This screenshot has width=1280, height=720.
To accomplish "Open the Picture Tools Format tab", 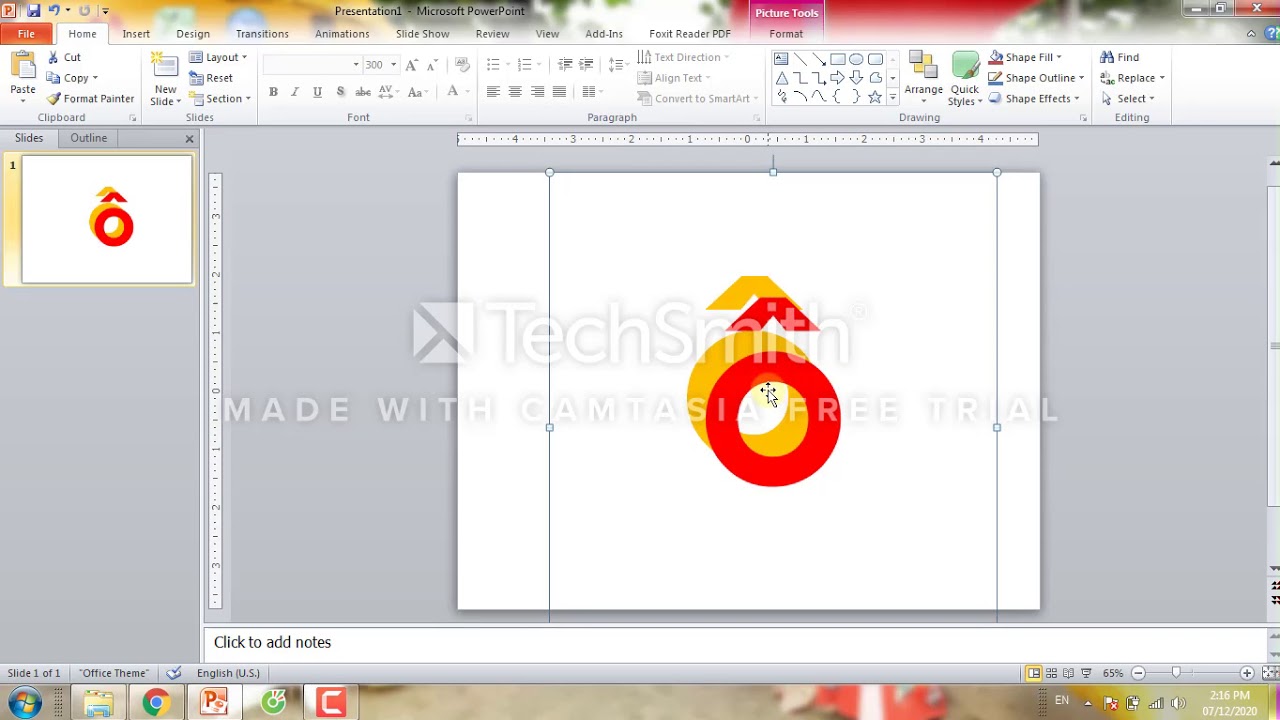I will click(786, 34).
